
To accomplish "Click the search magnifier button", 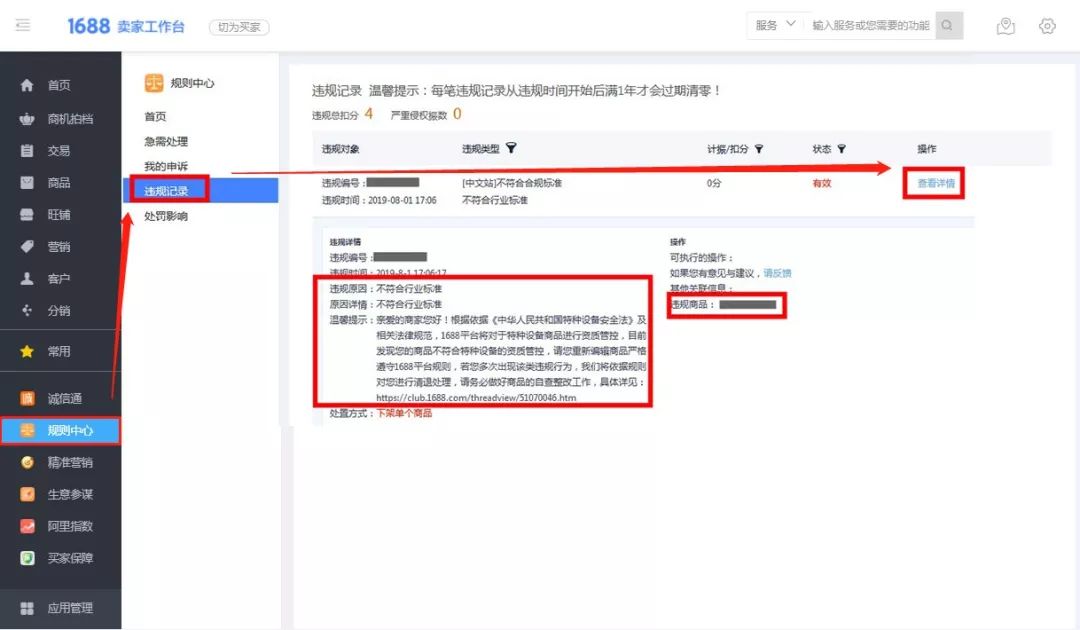I will coord(948,25).
